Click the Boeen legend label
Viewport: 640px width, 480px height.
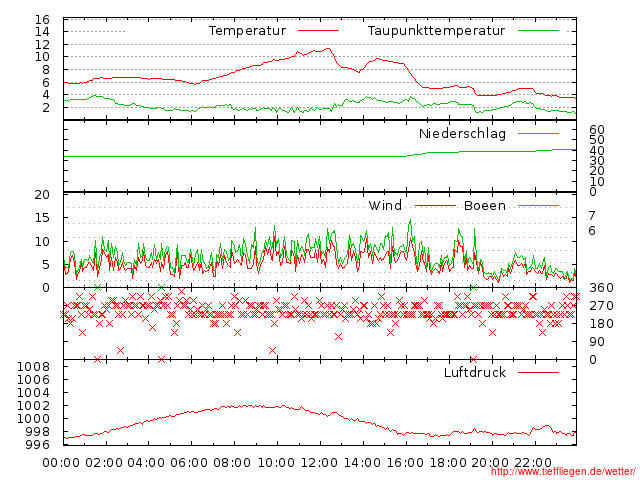(x=485, y=205)
